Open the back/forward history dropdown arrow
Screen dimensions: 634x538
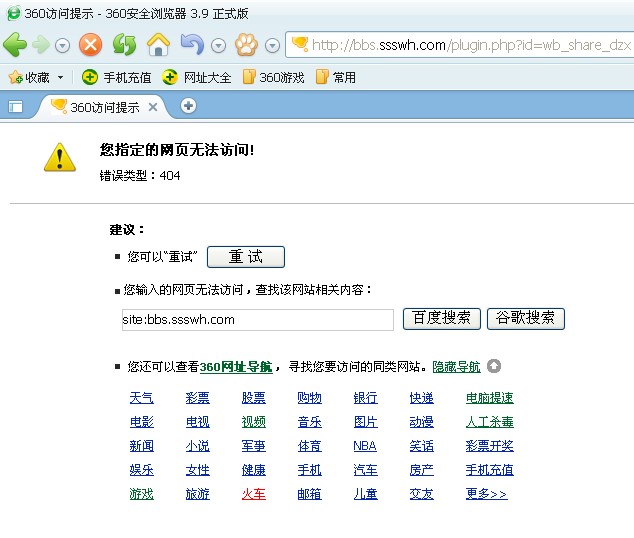click(62, 46)
